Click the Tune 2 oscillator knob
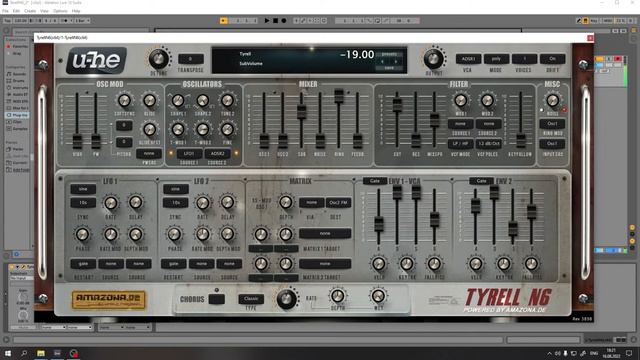 click(x=227, y=100)
